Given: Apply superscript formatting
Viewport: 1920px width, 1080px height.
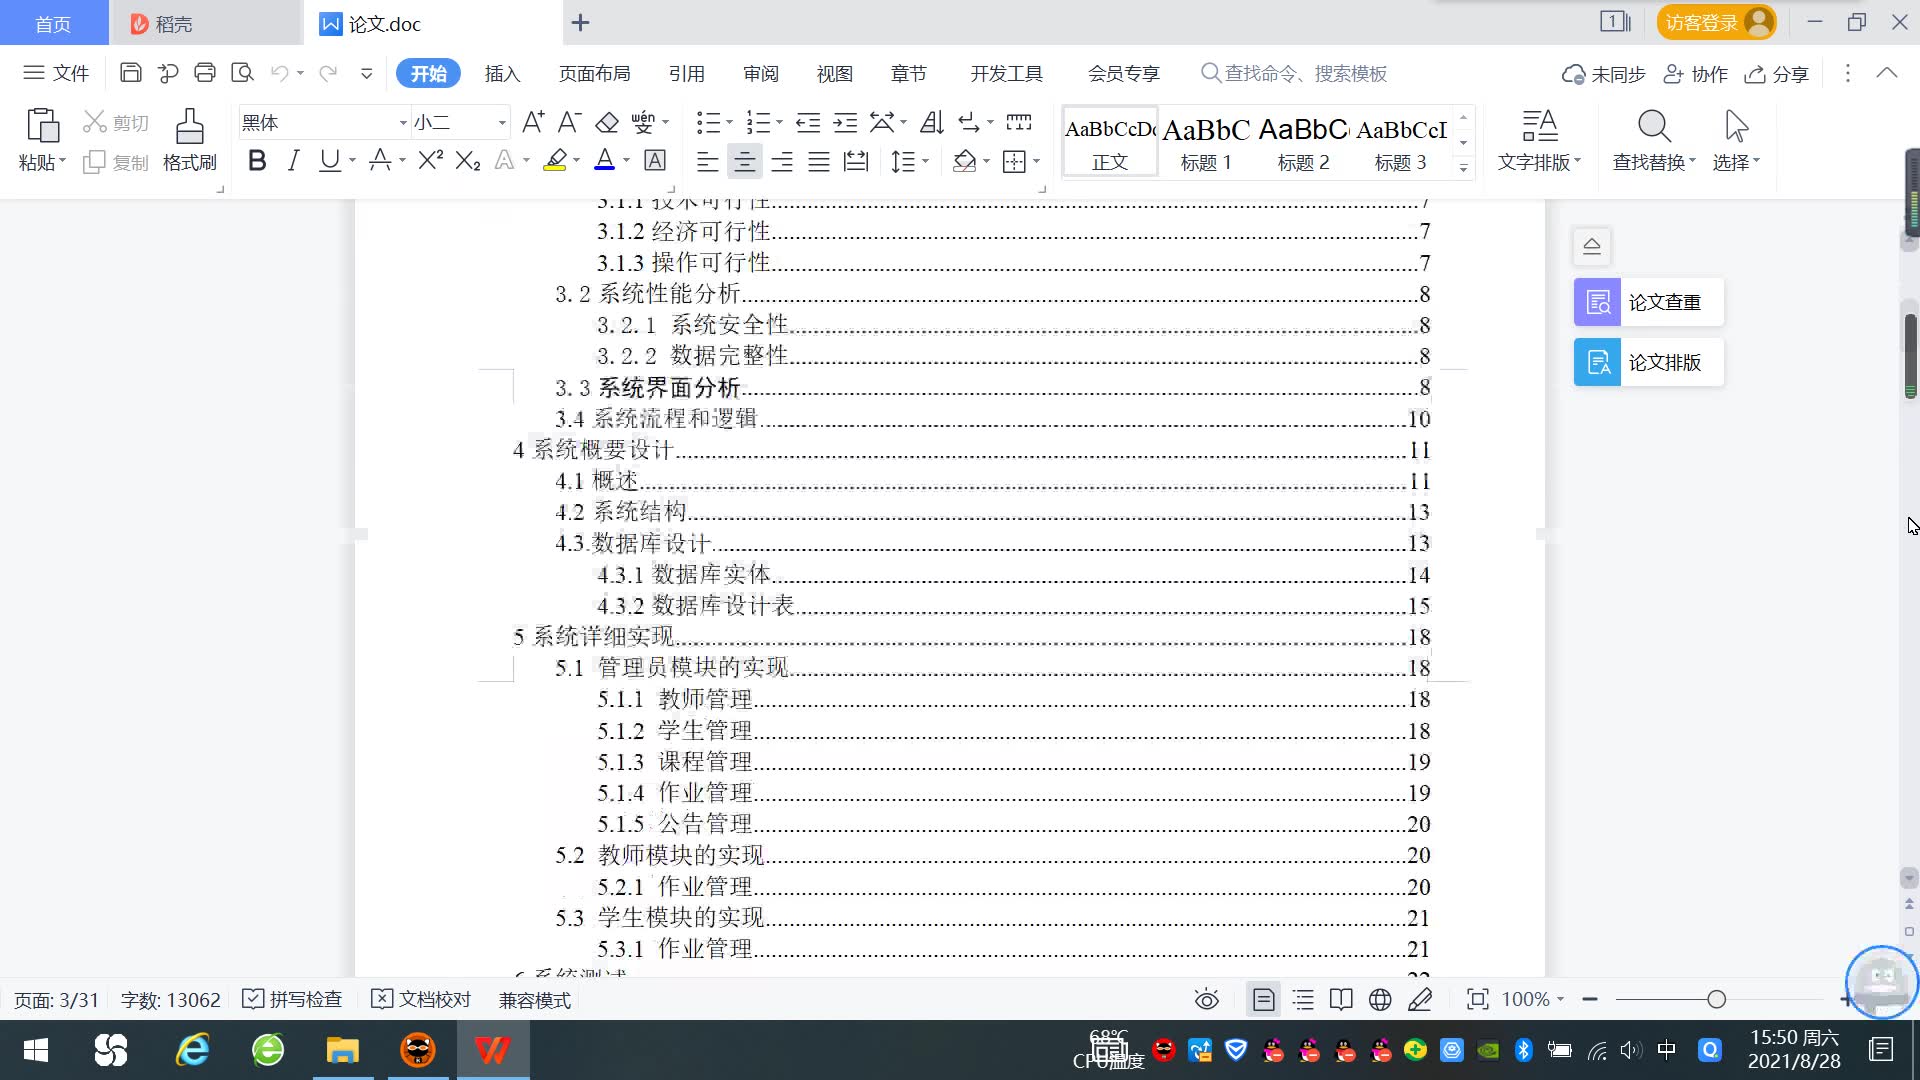Looking at the screenshot, I should tap(430, 161).
